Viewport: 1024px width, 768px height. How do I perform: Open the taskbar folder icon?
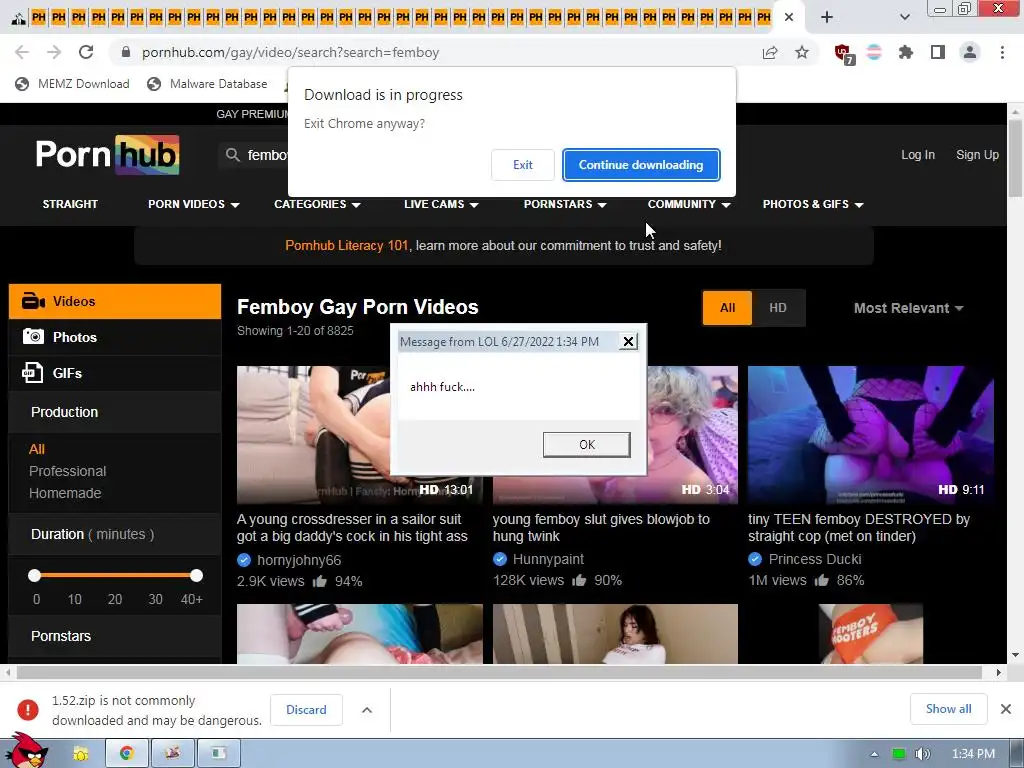(x=80, y=754)
